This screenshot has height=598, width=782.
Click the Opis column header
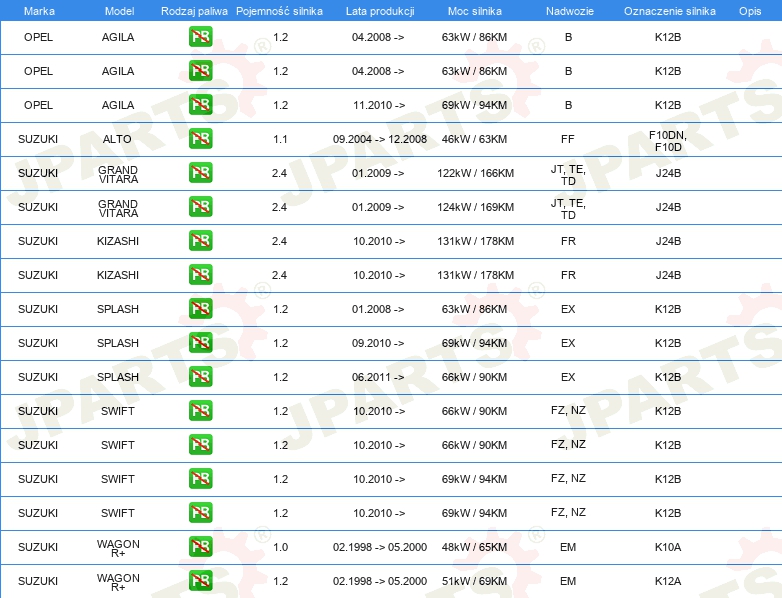click(750, 11)
